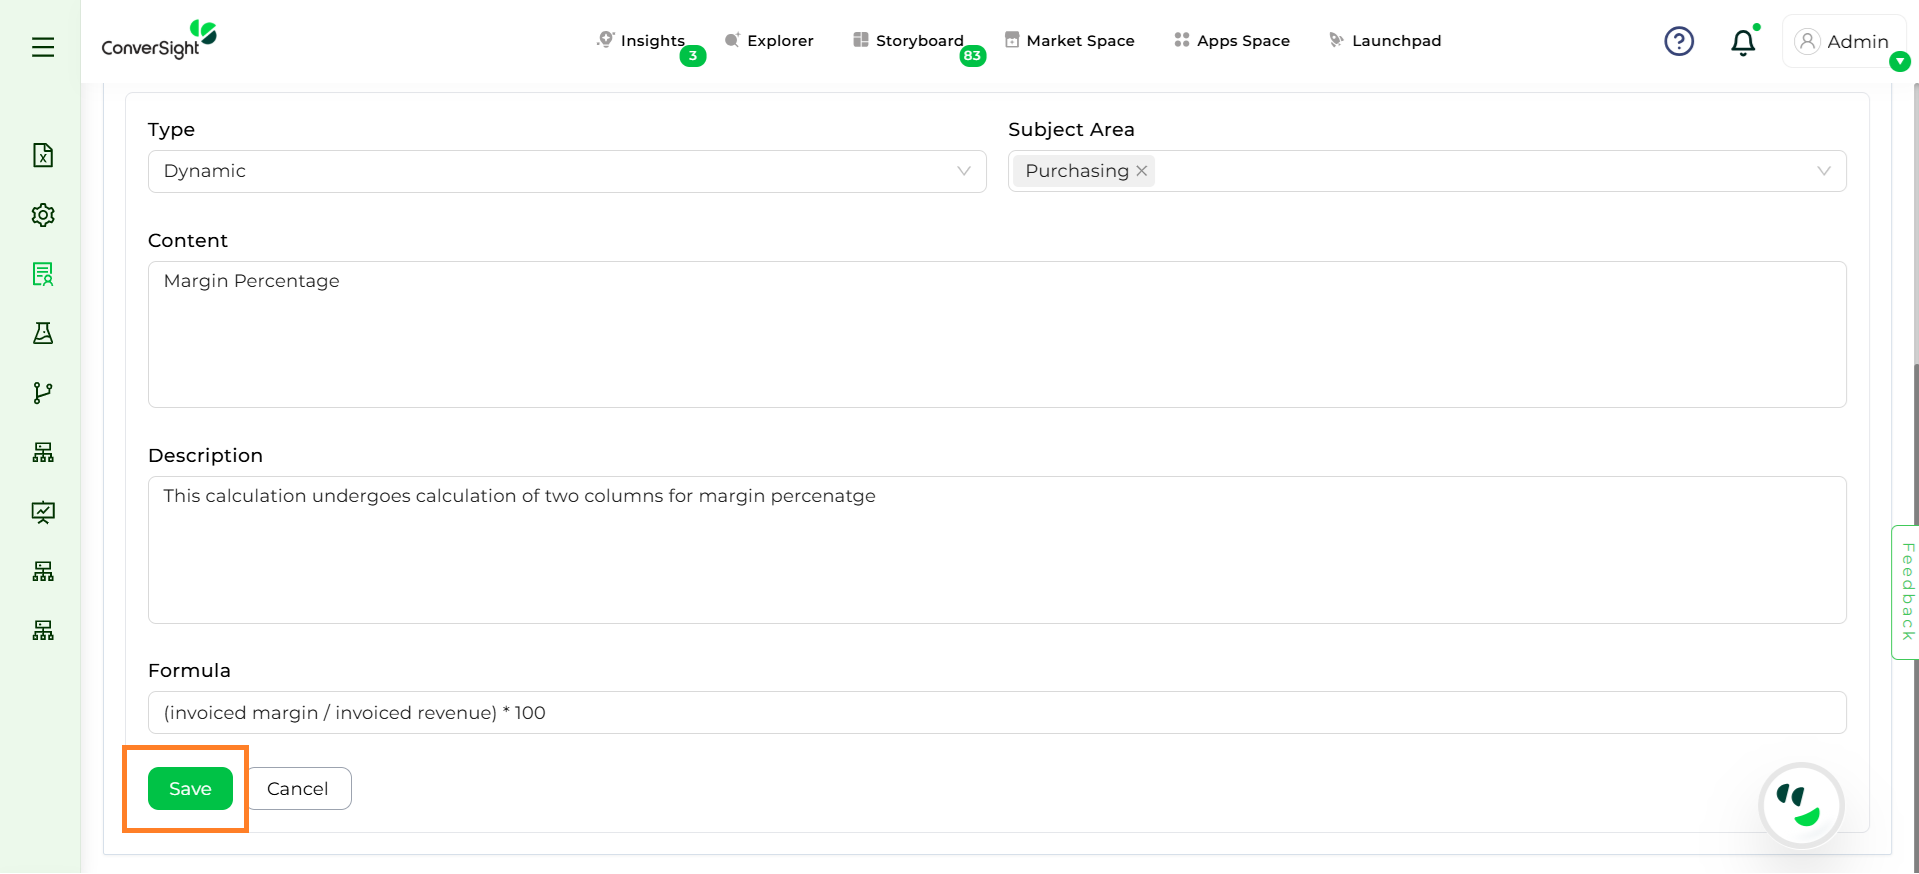Click into the Formula input field
The image size is (1919, 874).
[x=996, y=713]
